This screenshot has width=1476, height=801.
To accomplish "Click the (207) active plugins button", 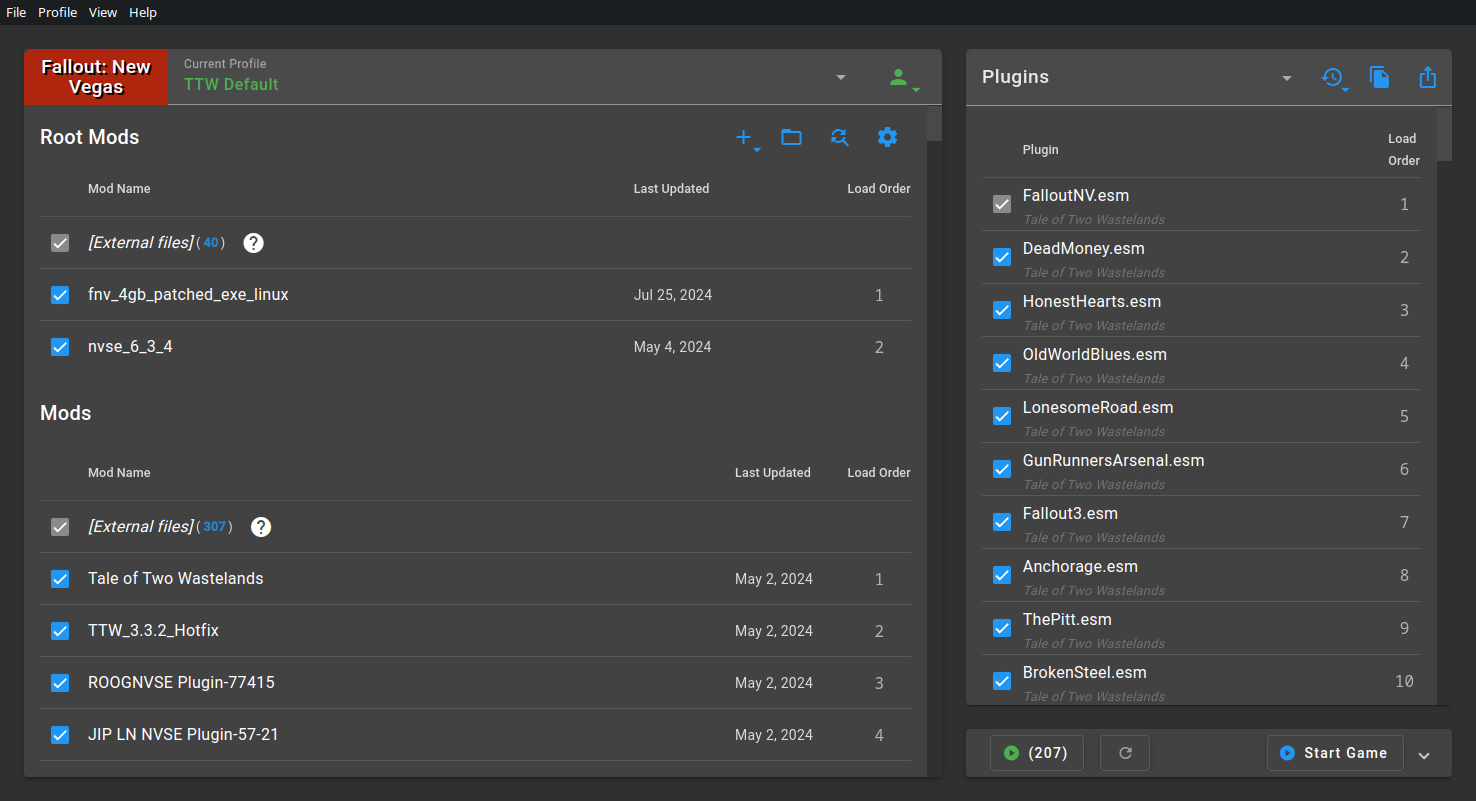I will [1037, 753].
